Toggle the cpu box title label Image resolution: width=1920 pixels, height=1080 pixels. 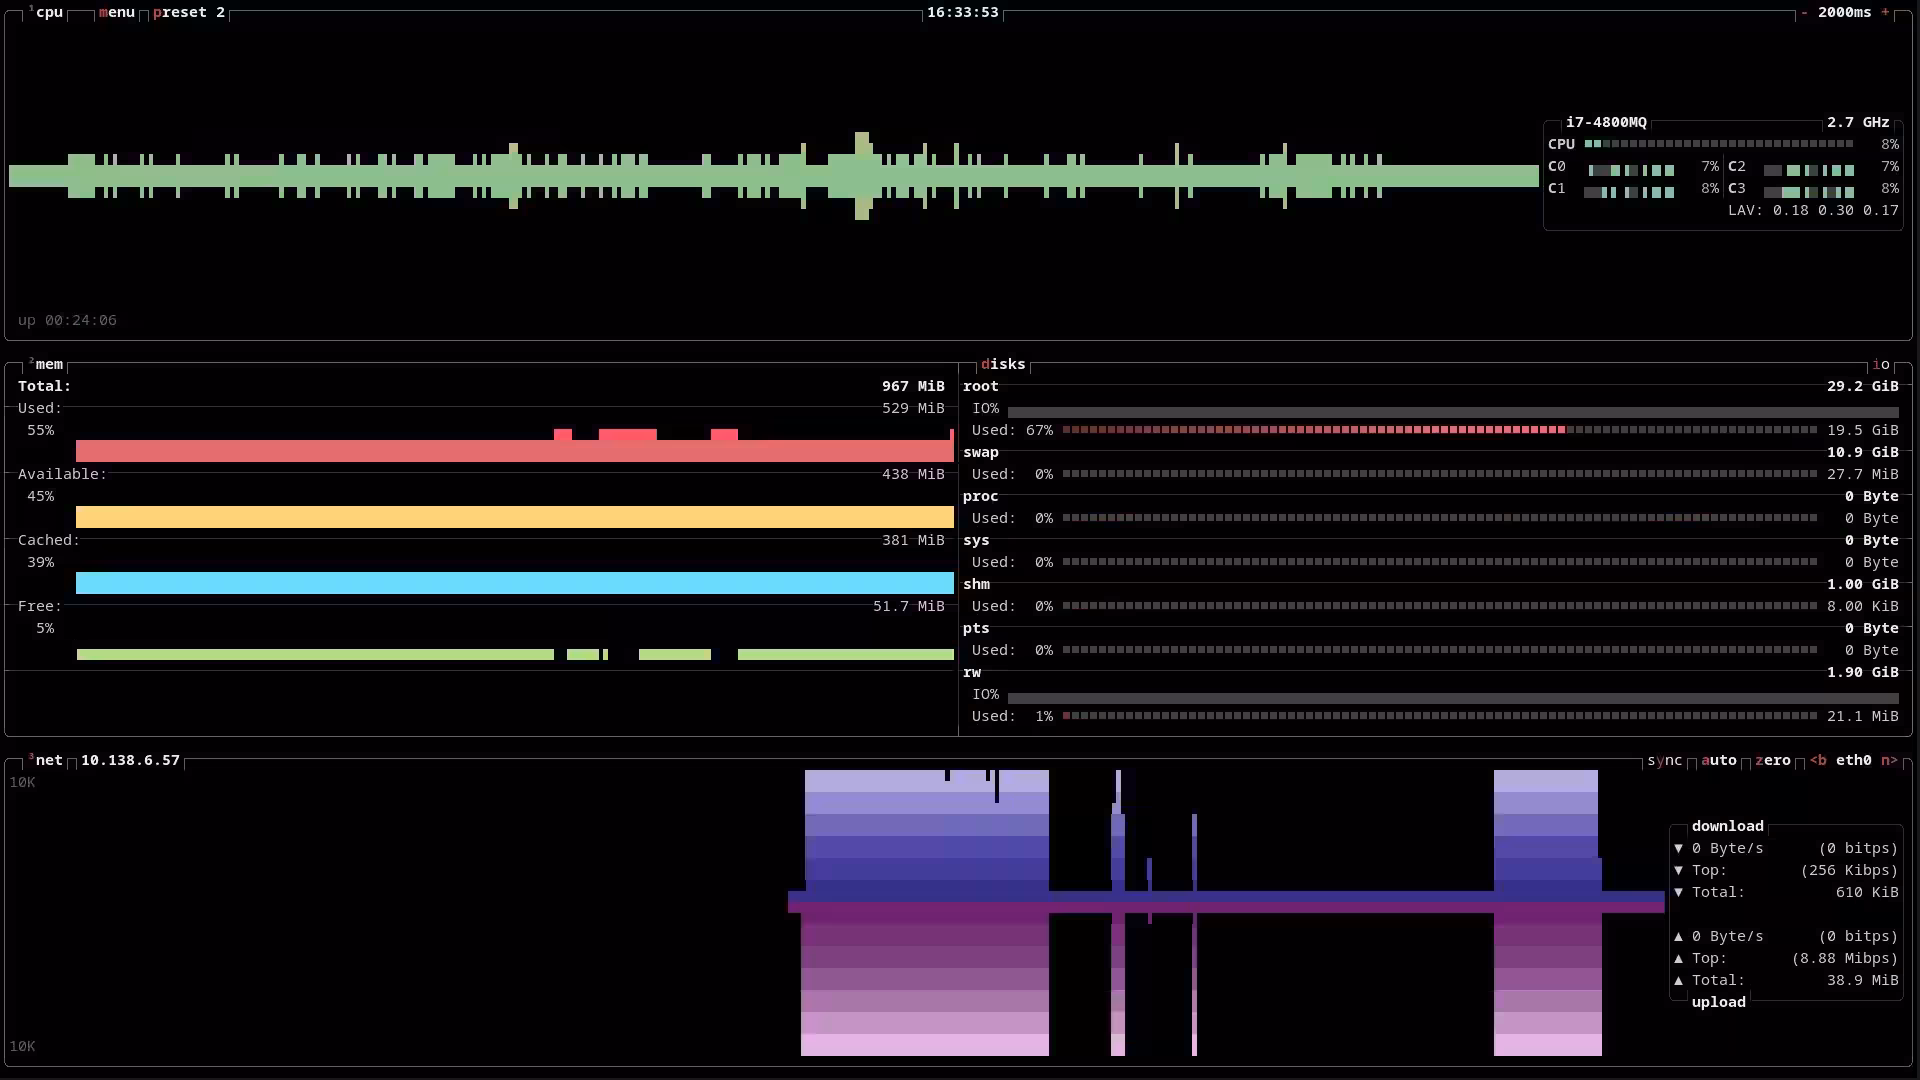coord(46,12)
